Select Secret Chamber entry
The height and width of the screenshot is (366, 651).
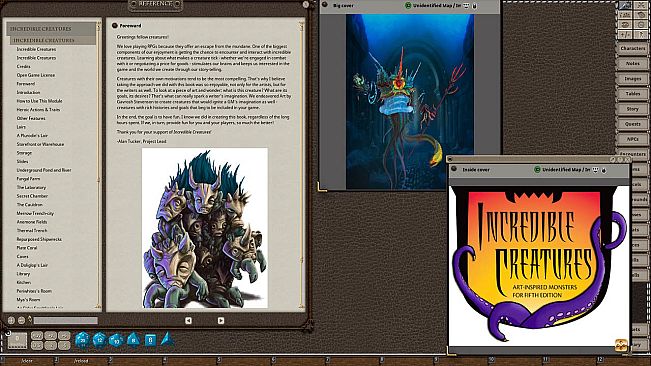[32, 196]
